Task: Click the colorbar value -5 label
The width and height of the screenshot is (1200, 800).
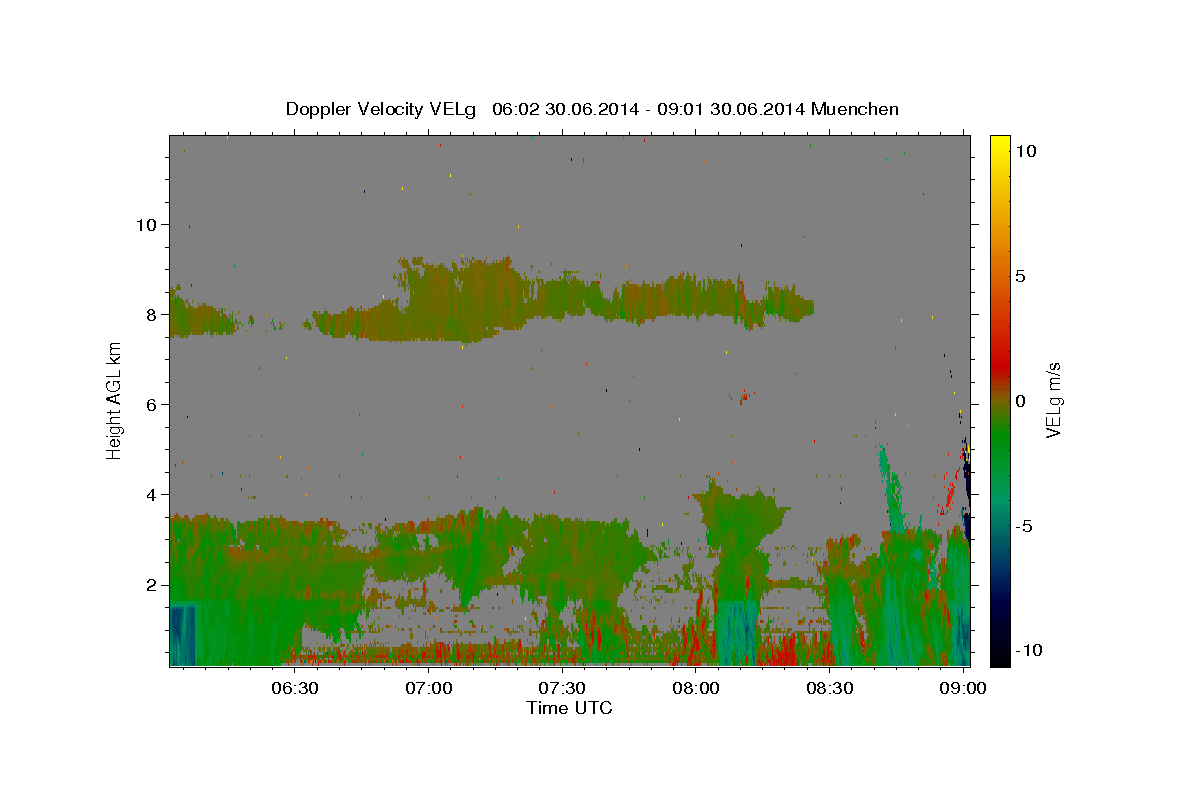Action: pyautogui.click(x=1025, y=526)
